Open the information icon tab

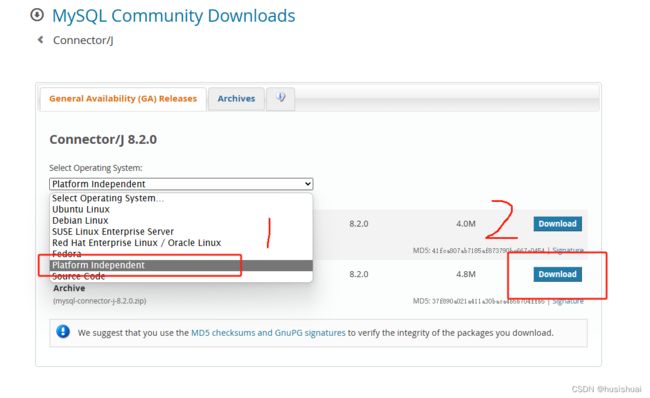(x=281, y=99)
